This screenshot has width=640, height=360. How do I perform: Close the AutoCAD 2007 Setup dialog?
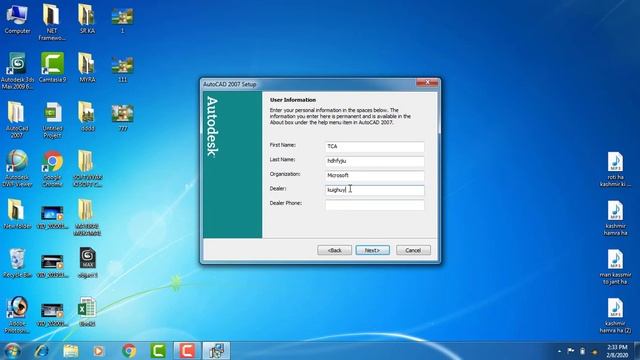[x=427, y=83]
